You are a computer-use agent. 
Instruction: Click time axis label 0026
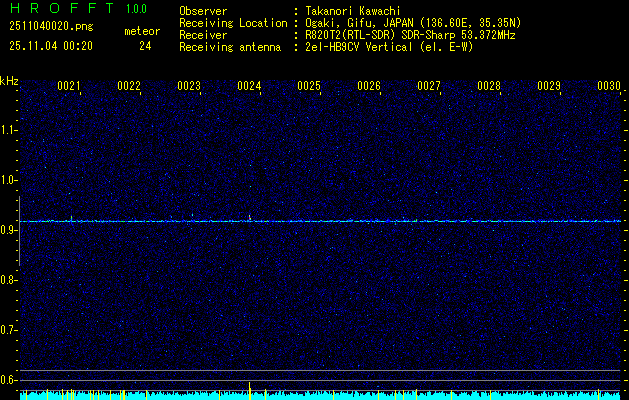click(369, 86)
